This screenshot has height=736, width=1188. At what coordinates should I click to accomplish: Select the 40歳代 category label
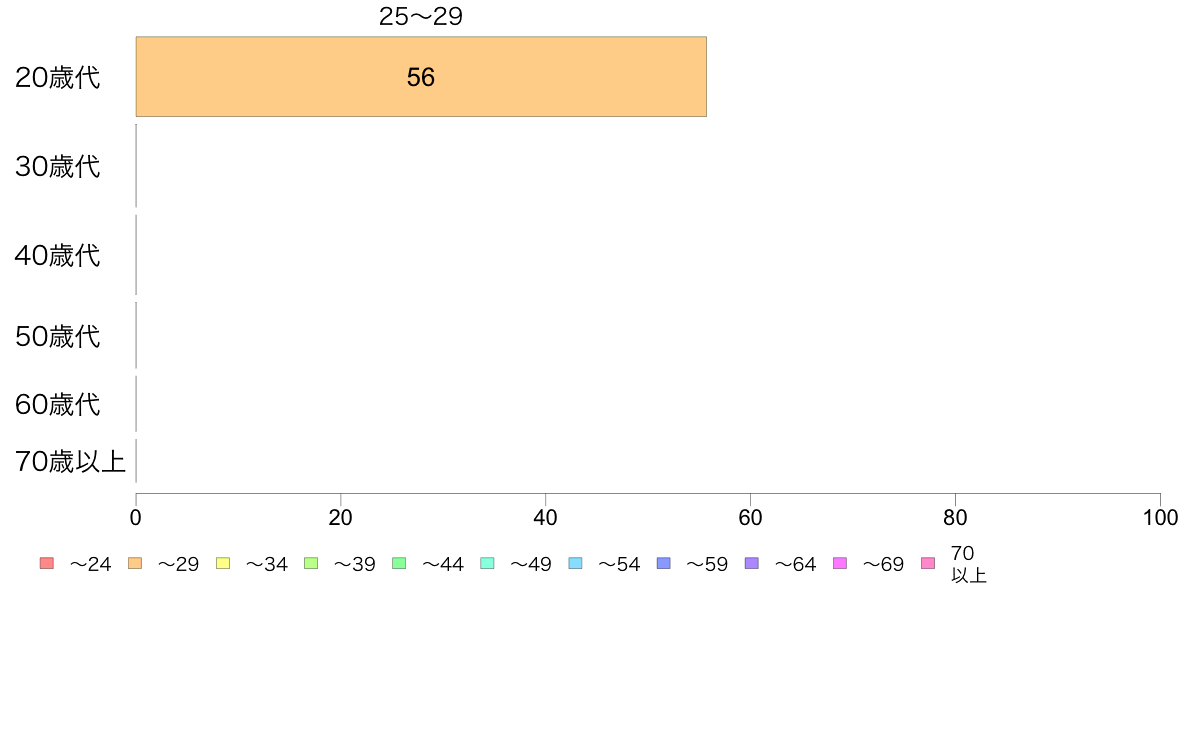tap(58, 255)
